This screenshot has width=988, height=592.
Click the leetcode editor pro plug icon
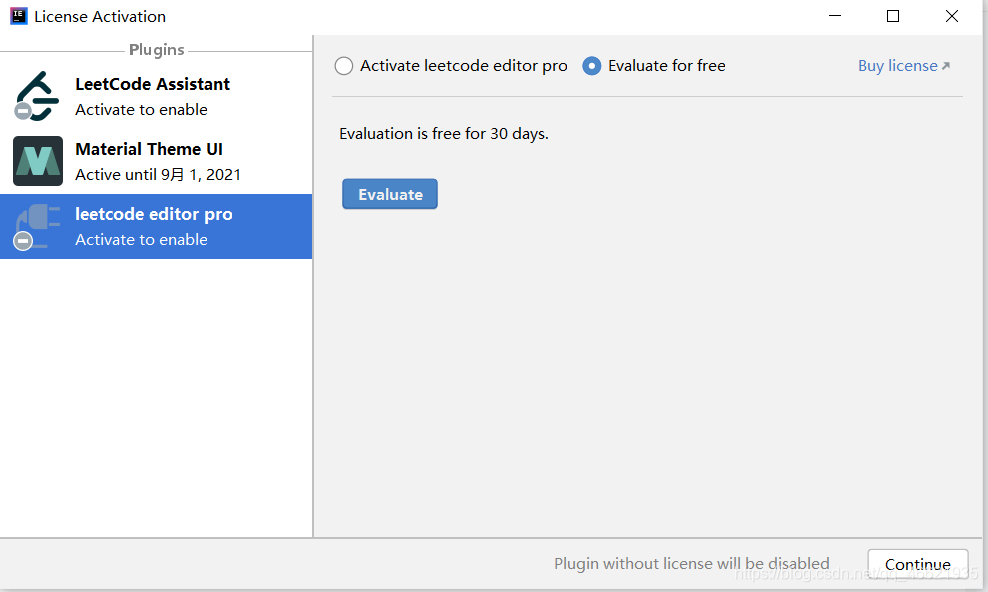point(37,226)
